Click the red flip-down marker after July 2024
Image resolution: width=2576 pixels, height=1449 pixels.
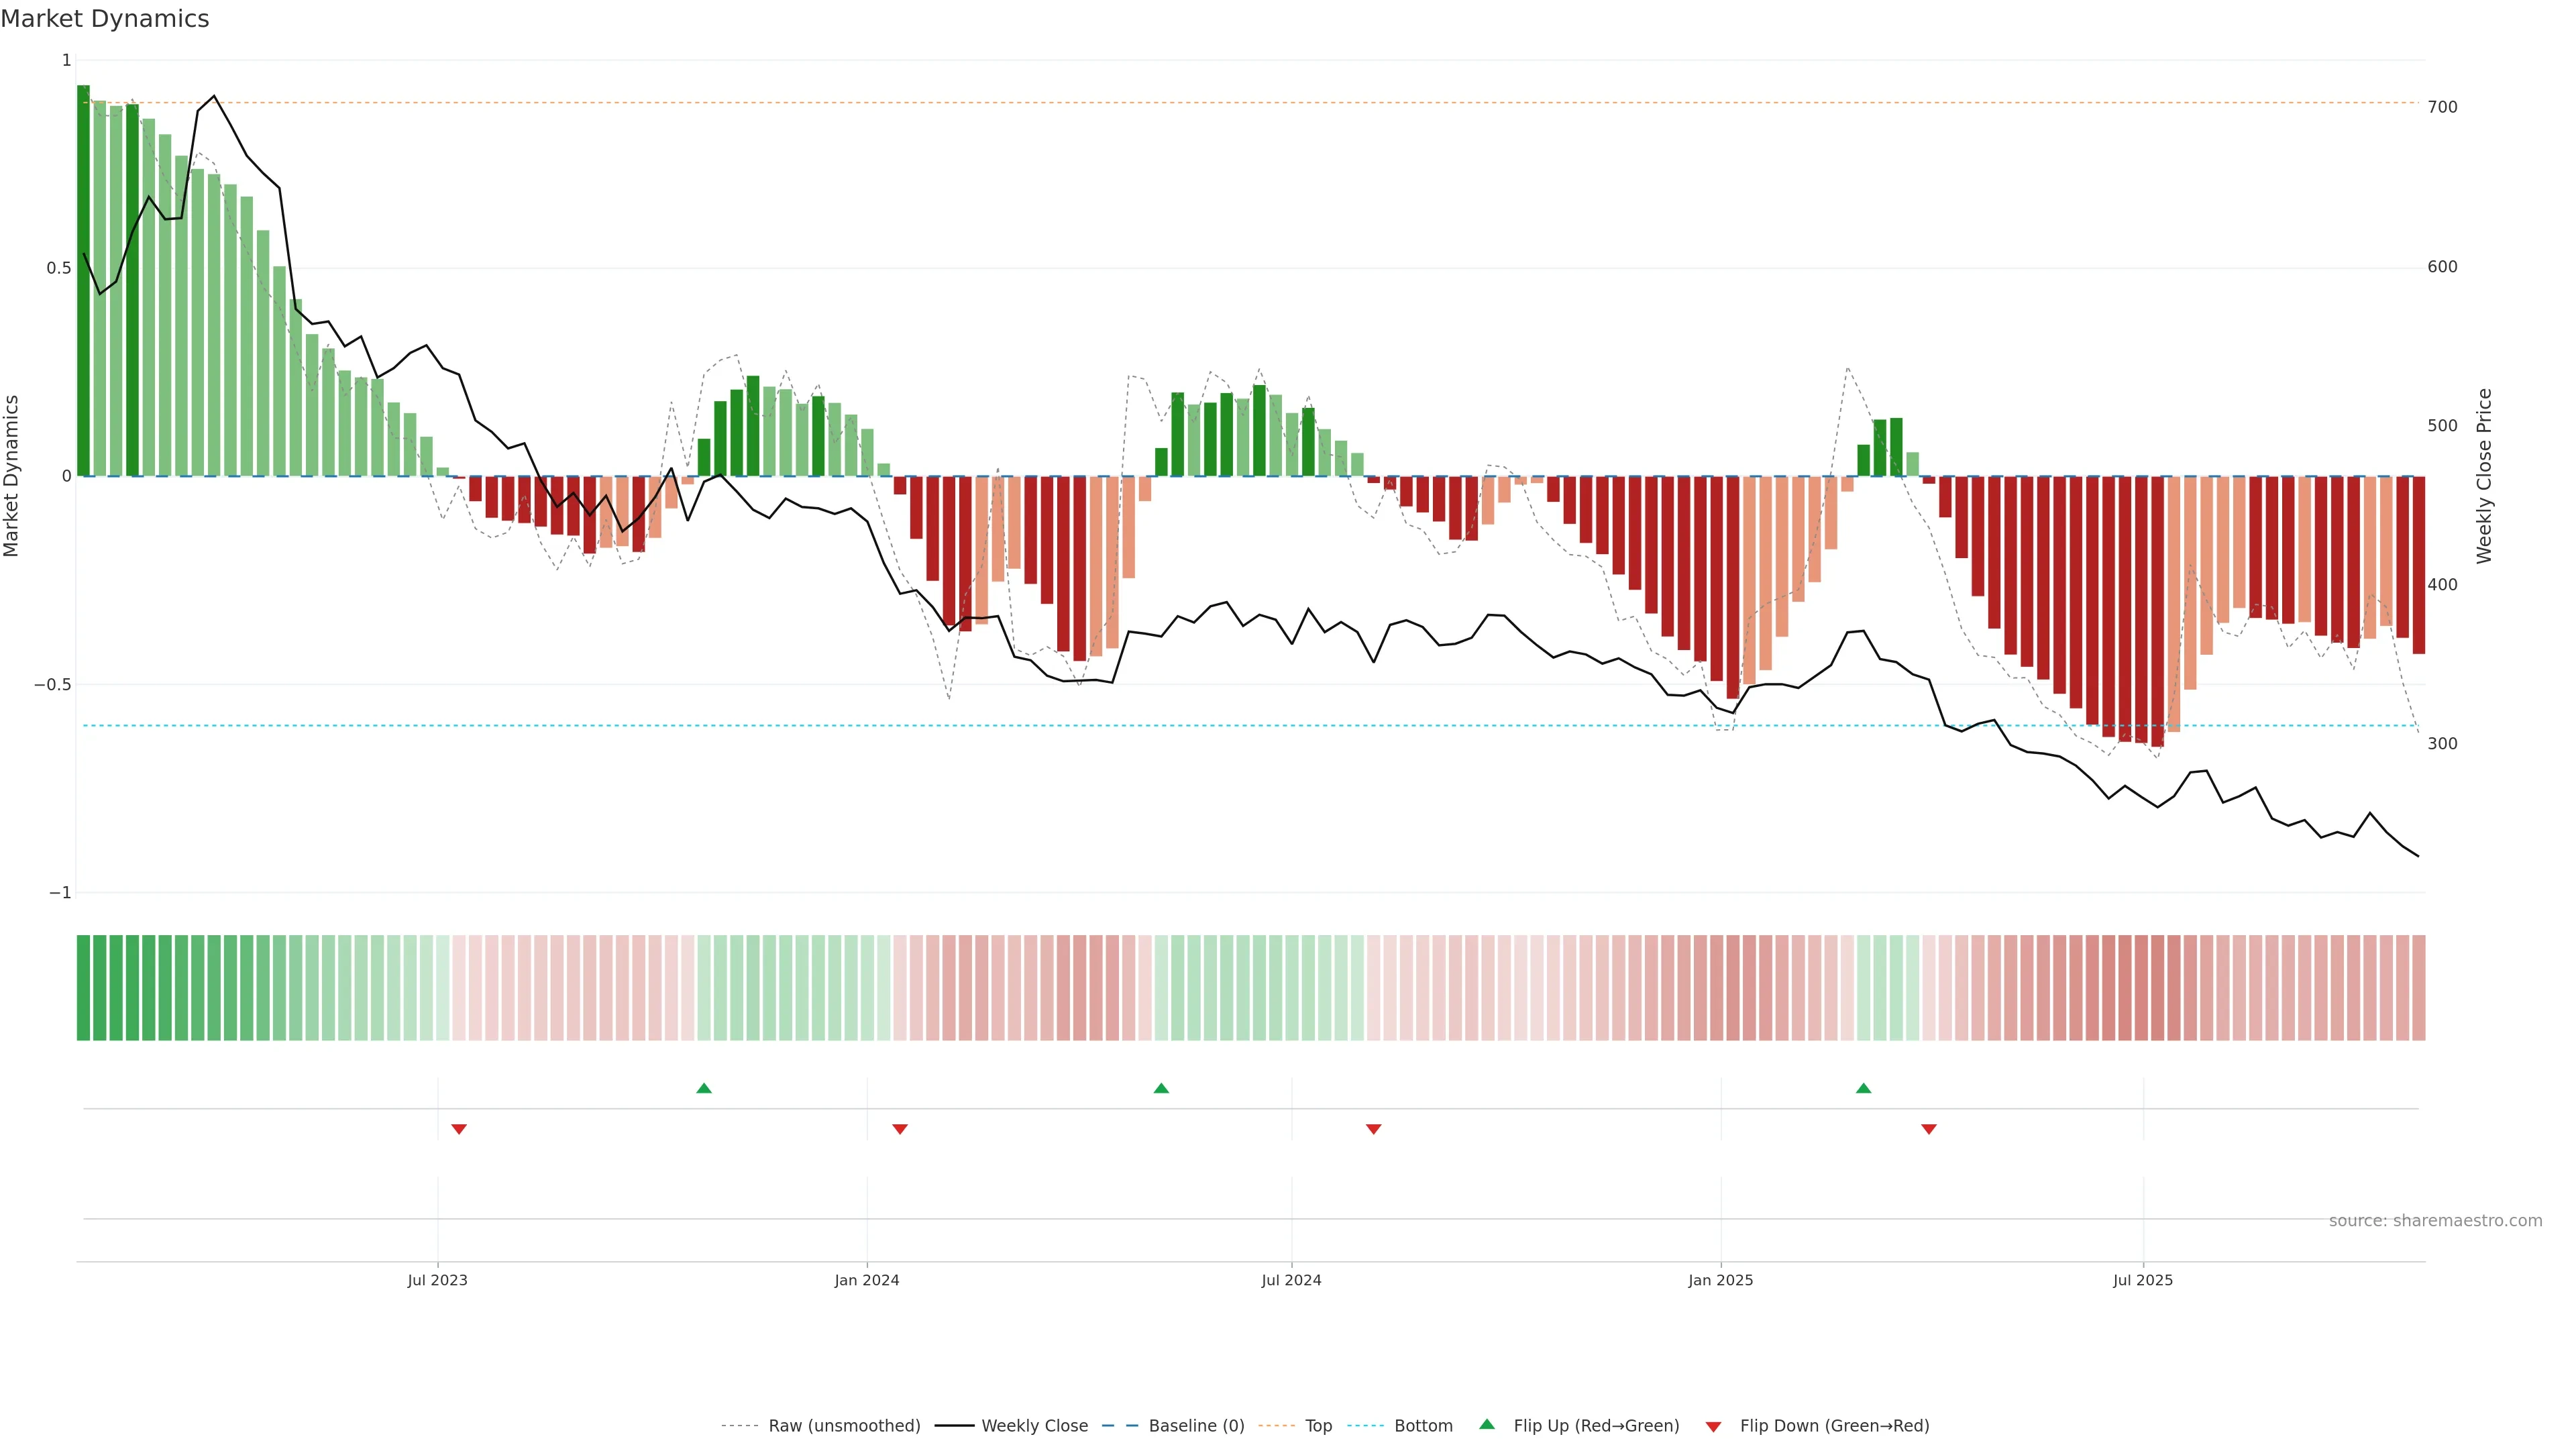[x=1374, y=1129]
